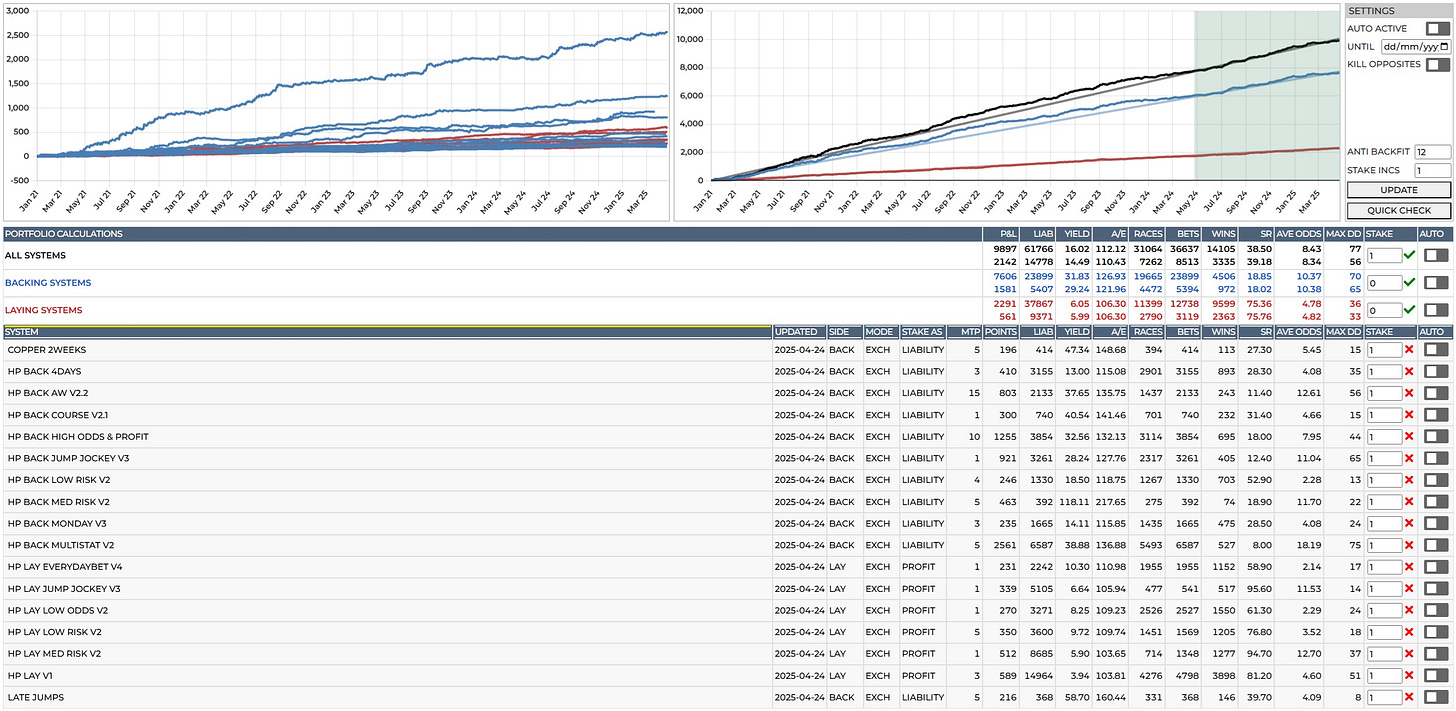Screen dimensions: 1456x711
Task: Click the POINTS column header
Action: 1001,331
